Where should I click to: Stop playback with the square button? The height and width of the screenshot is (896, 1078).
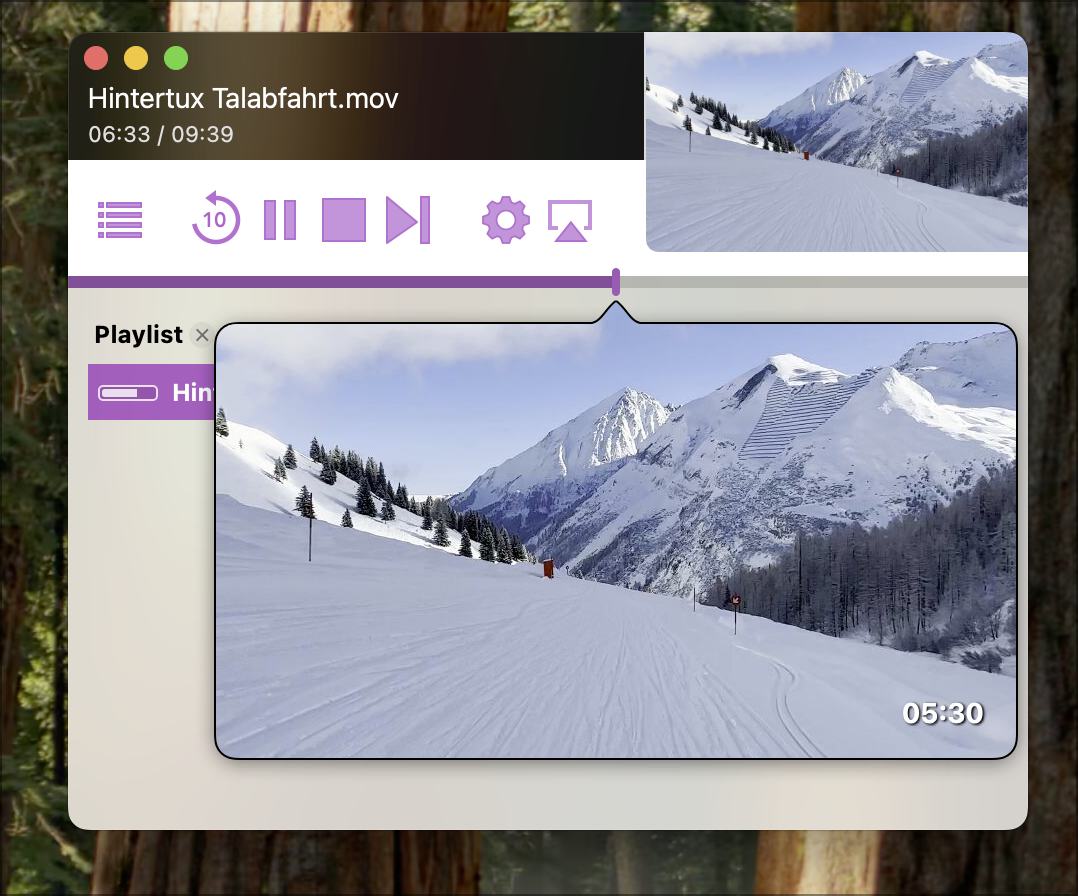pos(343,220)
